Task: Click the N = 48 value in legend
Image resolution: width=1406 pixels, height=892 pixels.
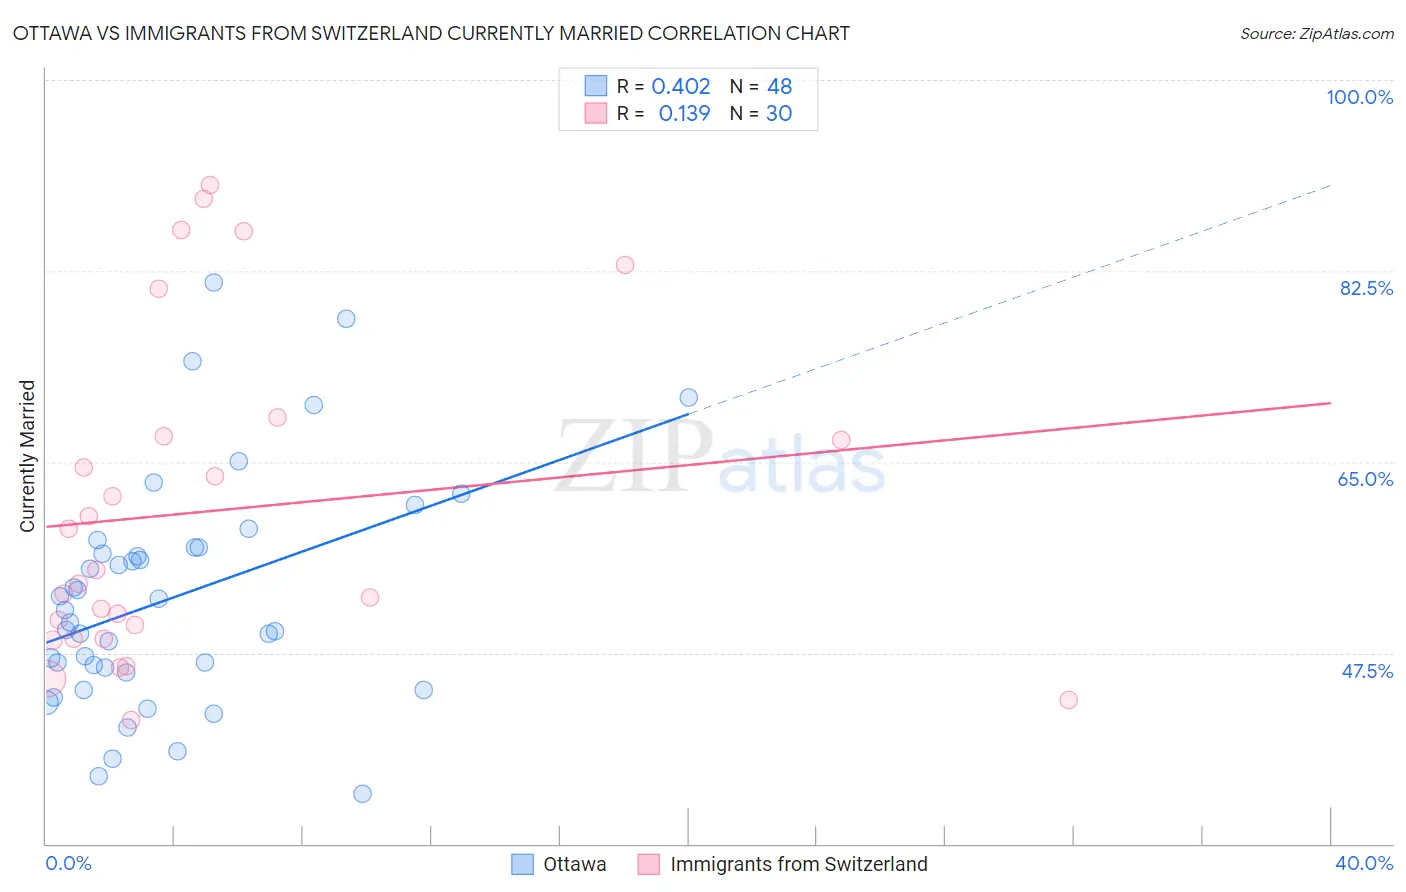Action: tap(761, 86)
